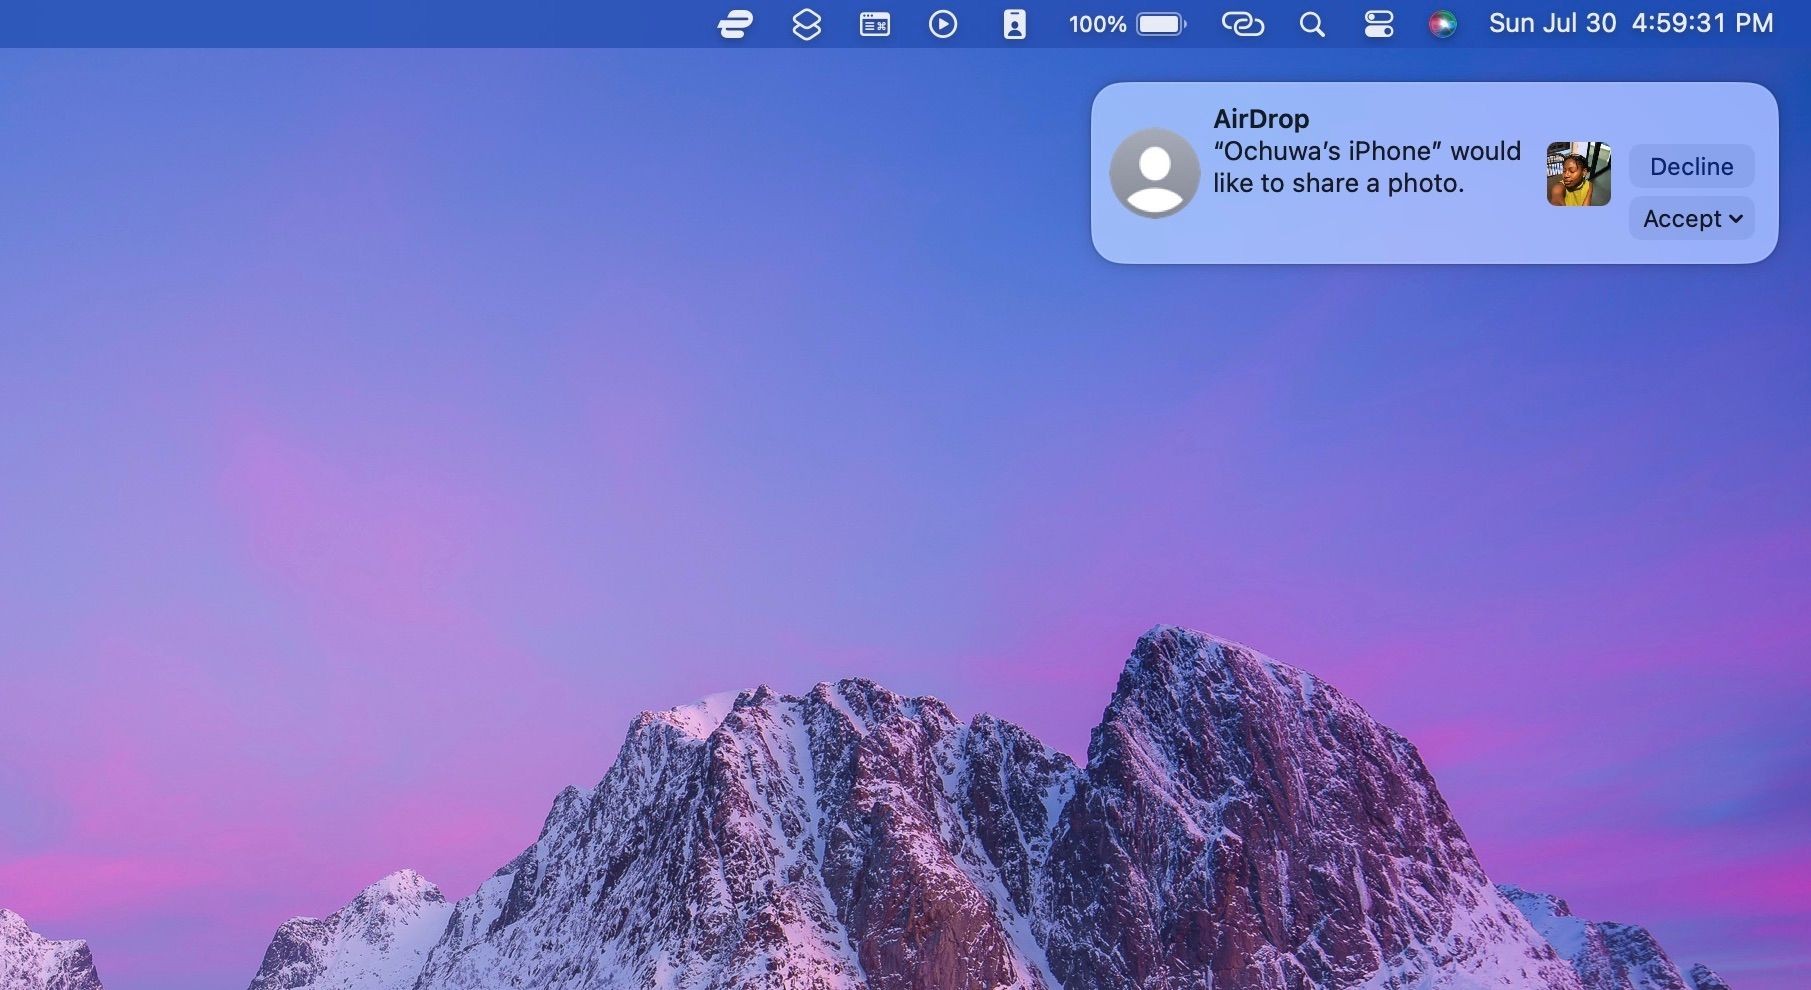
Task: Open Spotlight search magnifying glass
Action: pyautogui.click(x=1312, y=24)
